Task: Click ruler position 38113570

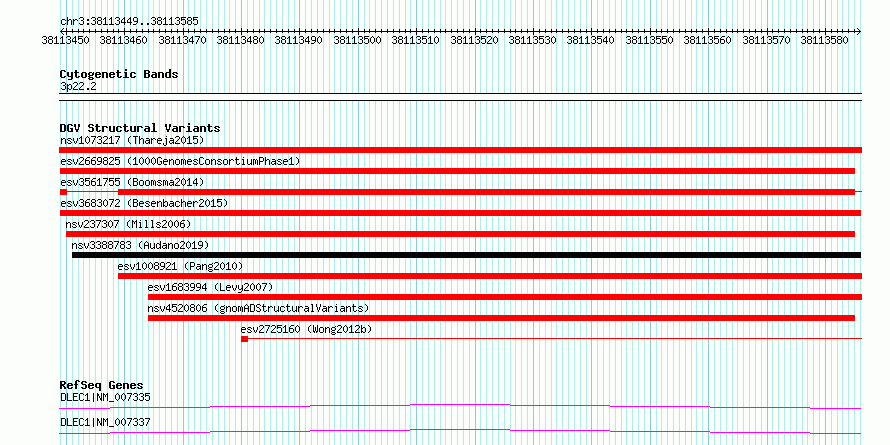Action: [x=767, y=40]
